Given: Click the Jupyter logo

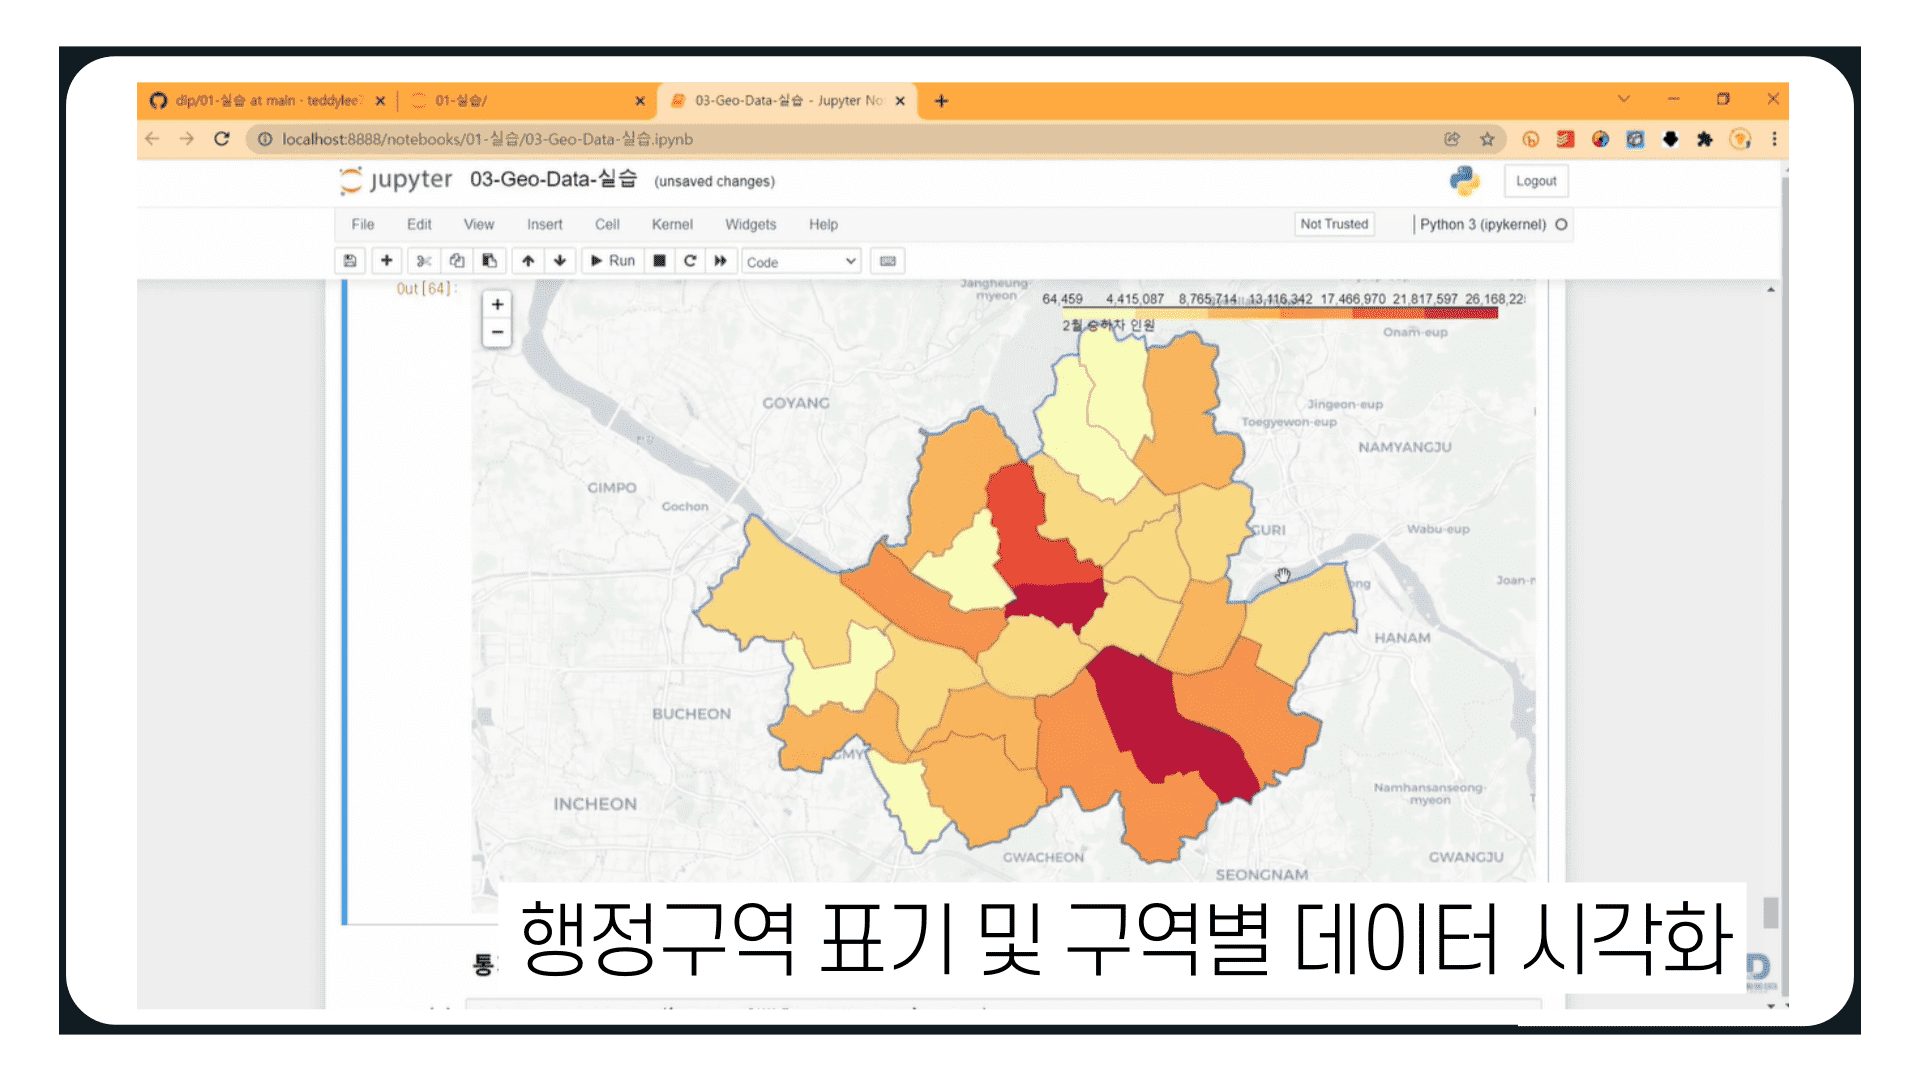Looking at the screenshot, I should point(396,180).
